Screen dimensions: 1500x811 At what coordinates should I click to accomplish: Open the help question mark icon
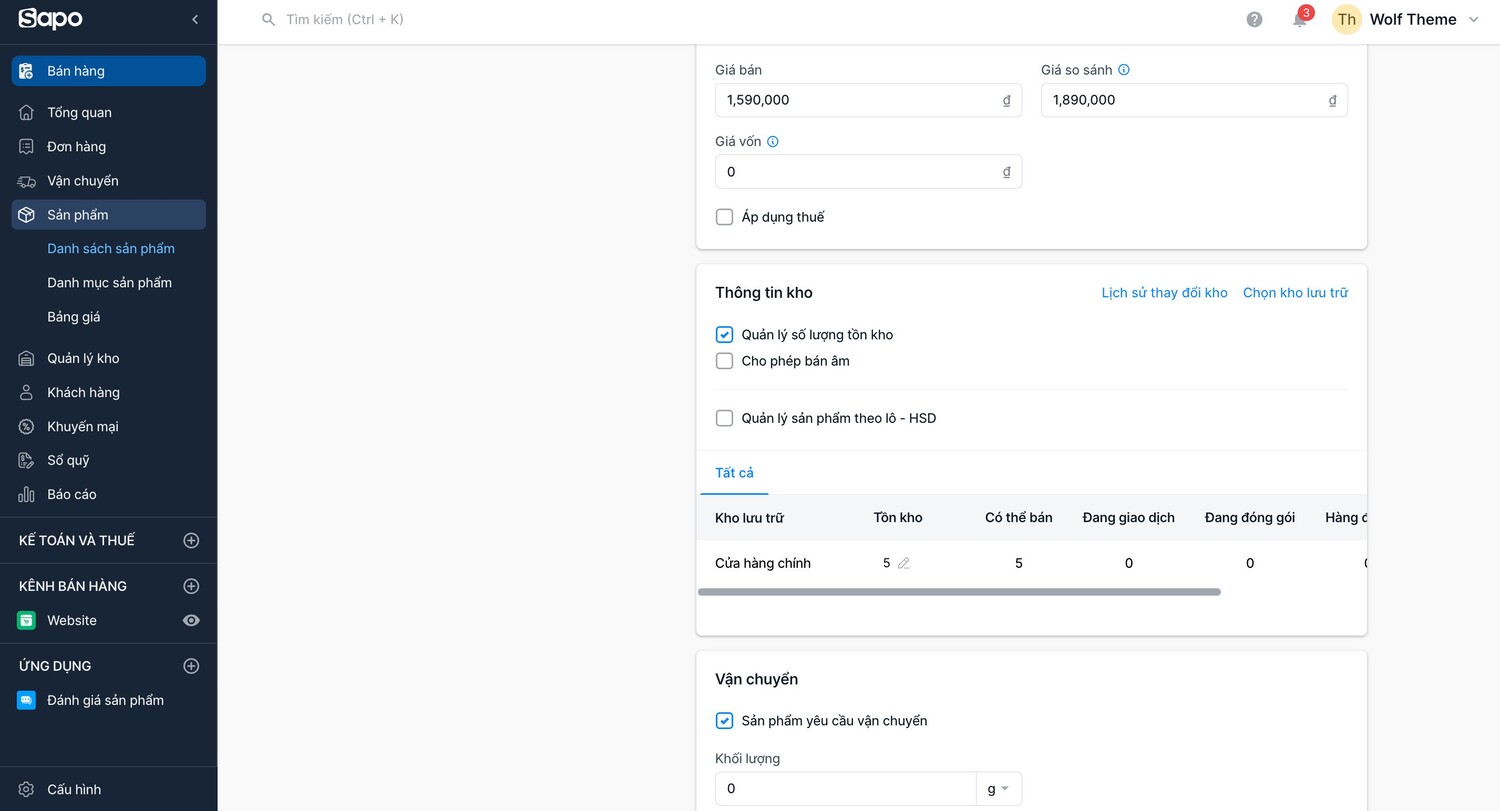click(1254, 19)
